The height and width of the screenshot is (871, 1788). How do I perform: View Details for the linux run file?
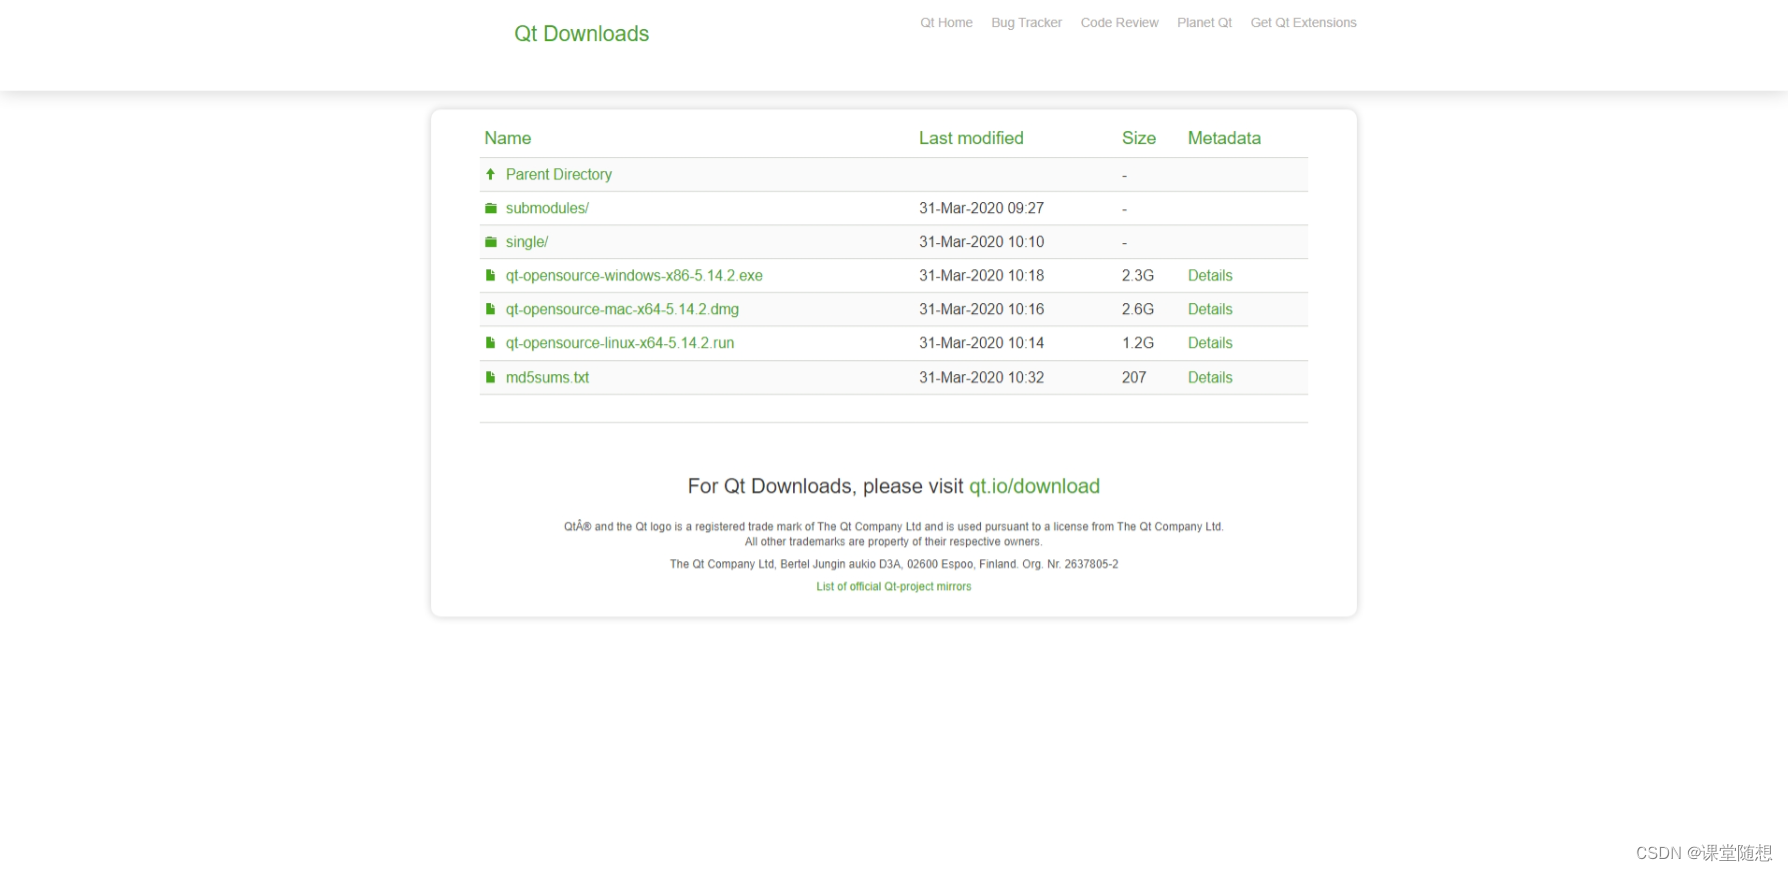tap(1210, 343)
